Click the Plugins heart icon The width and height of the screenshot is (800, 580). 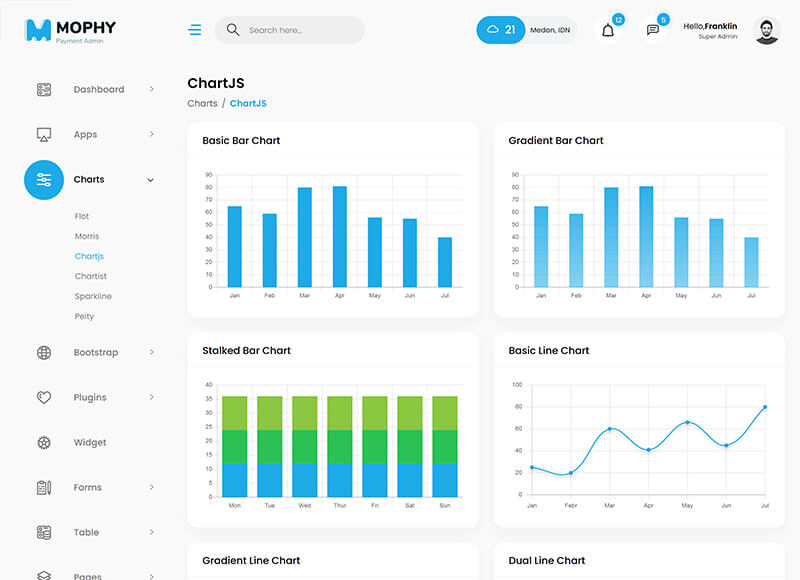pyautogui.click(x=44, y=398)
